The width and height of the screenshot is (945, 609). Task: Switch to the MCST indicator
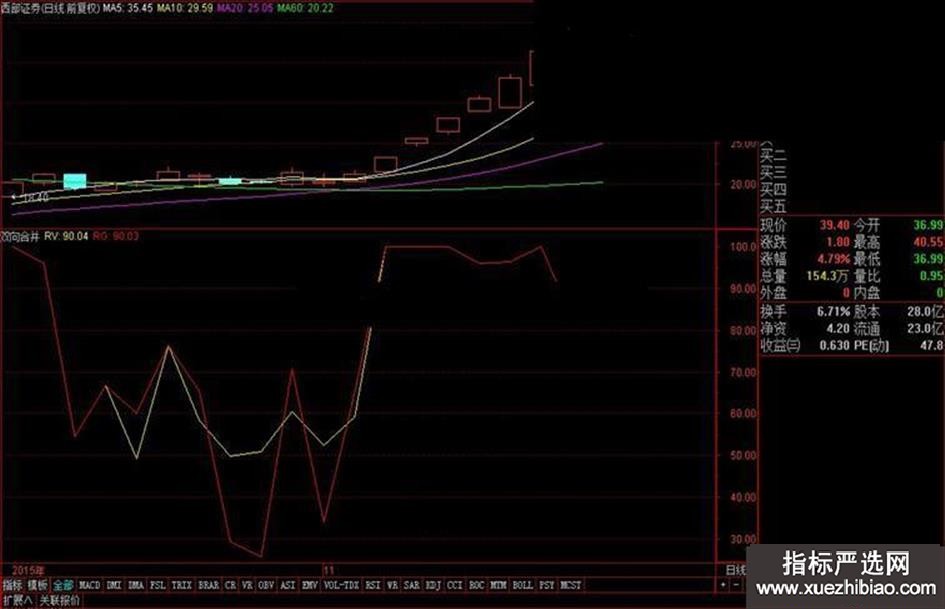point(571,585)
